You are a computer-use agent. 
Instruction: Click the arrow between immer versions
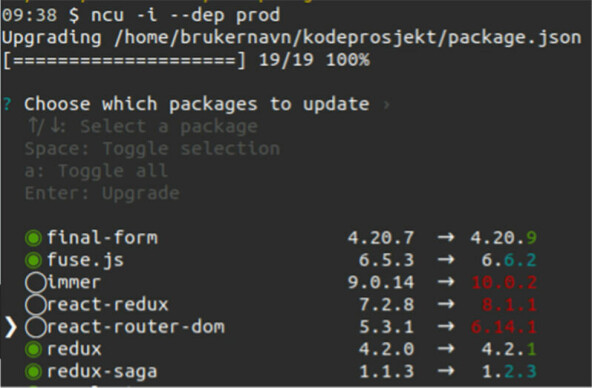pyautogui.click(x=446, y=282)
